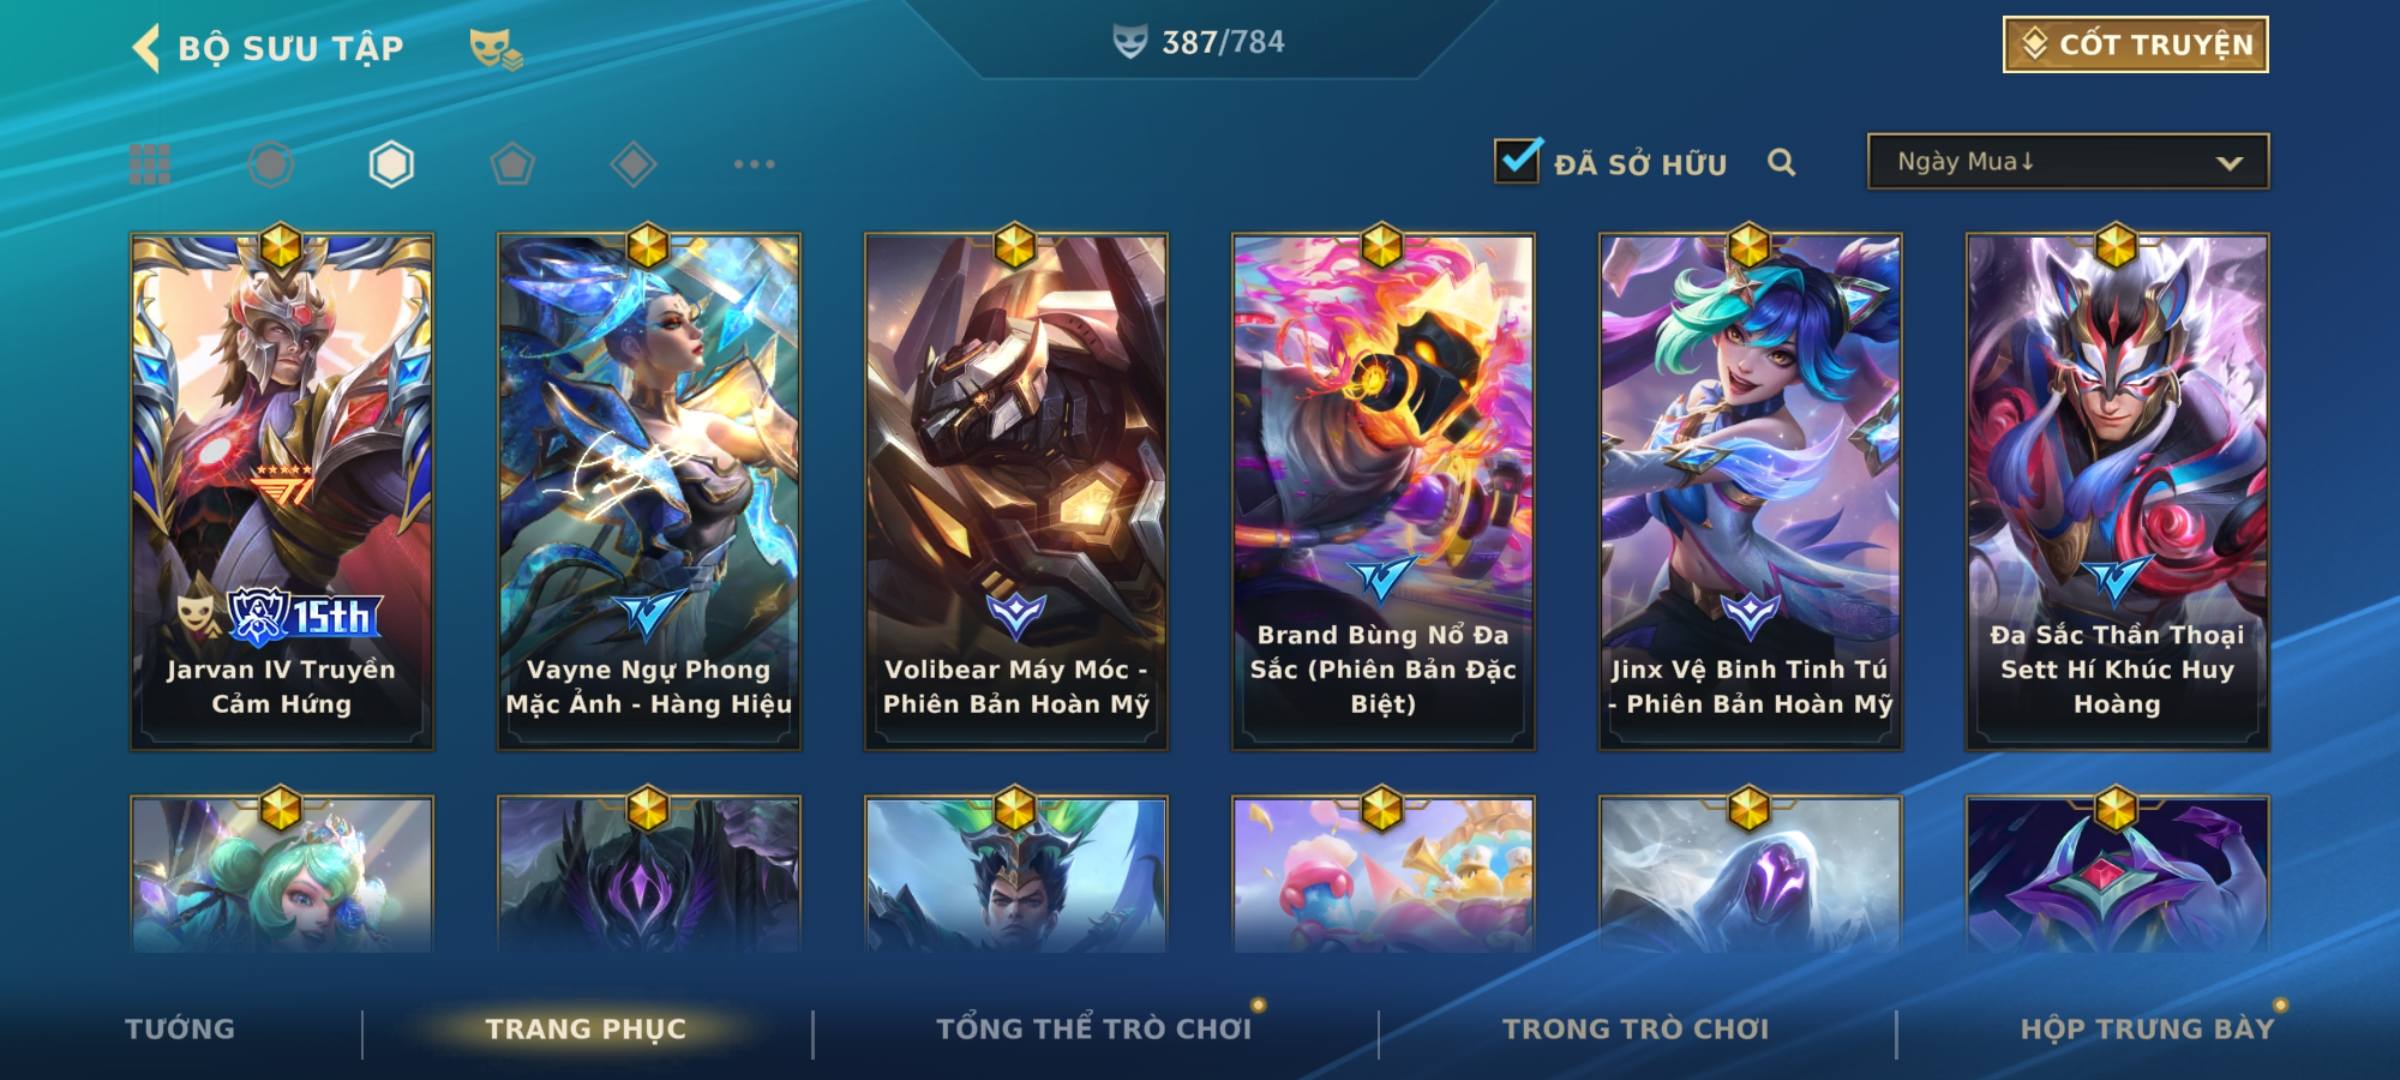
Task: Select Brand Bùng Nổ Đa Sắc card
Action: coord(1383,491)
